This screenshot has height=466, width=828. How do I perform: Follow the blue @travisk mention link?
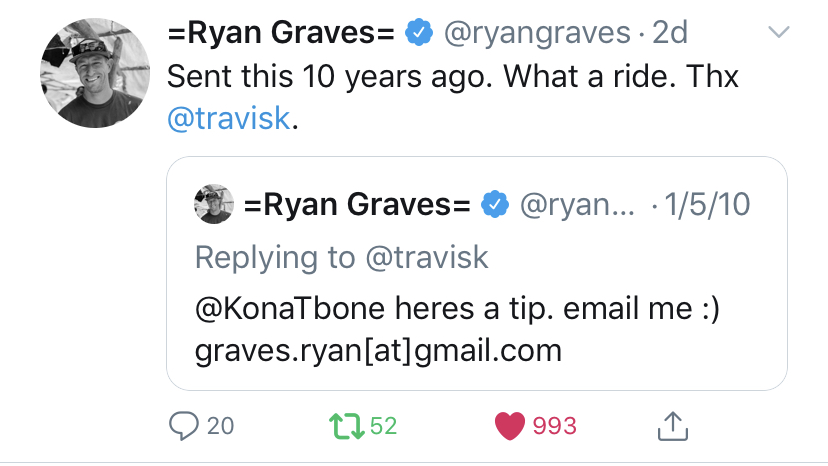[x=231, y=119]
